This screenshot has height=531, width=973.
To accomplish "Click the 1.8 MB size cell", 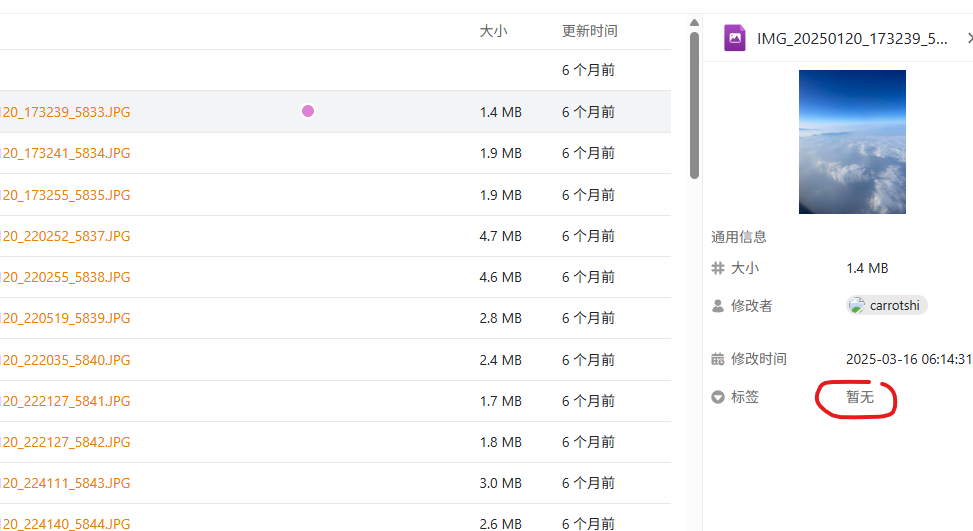I will point(500,442).
